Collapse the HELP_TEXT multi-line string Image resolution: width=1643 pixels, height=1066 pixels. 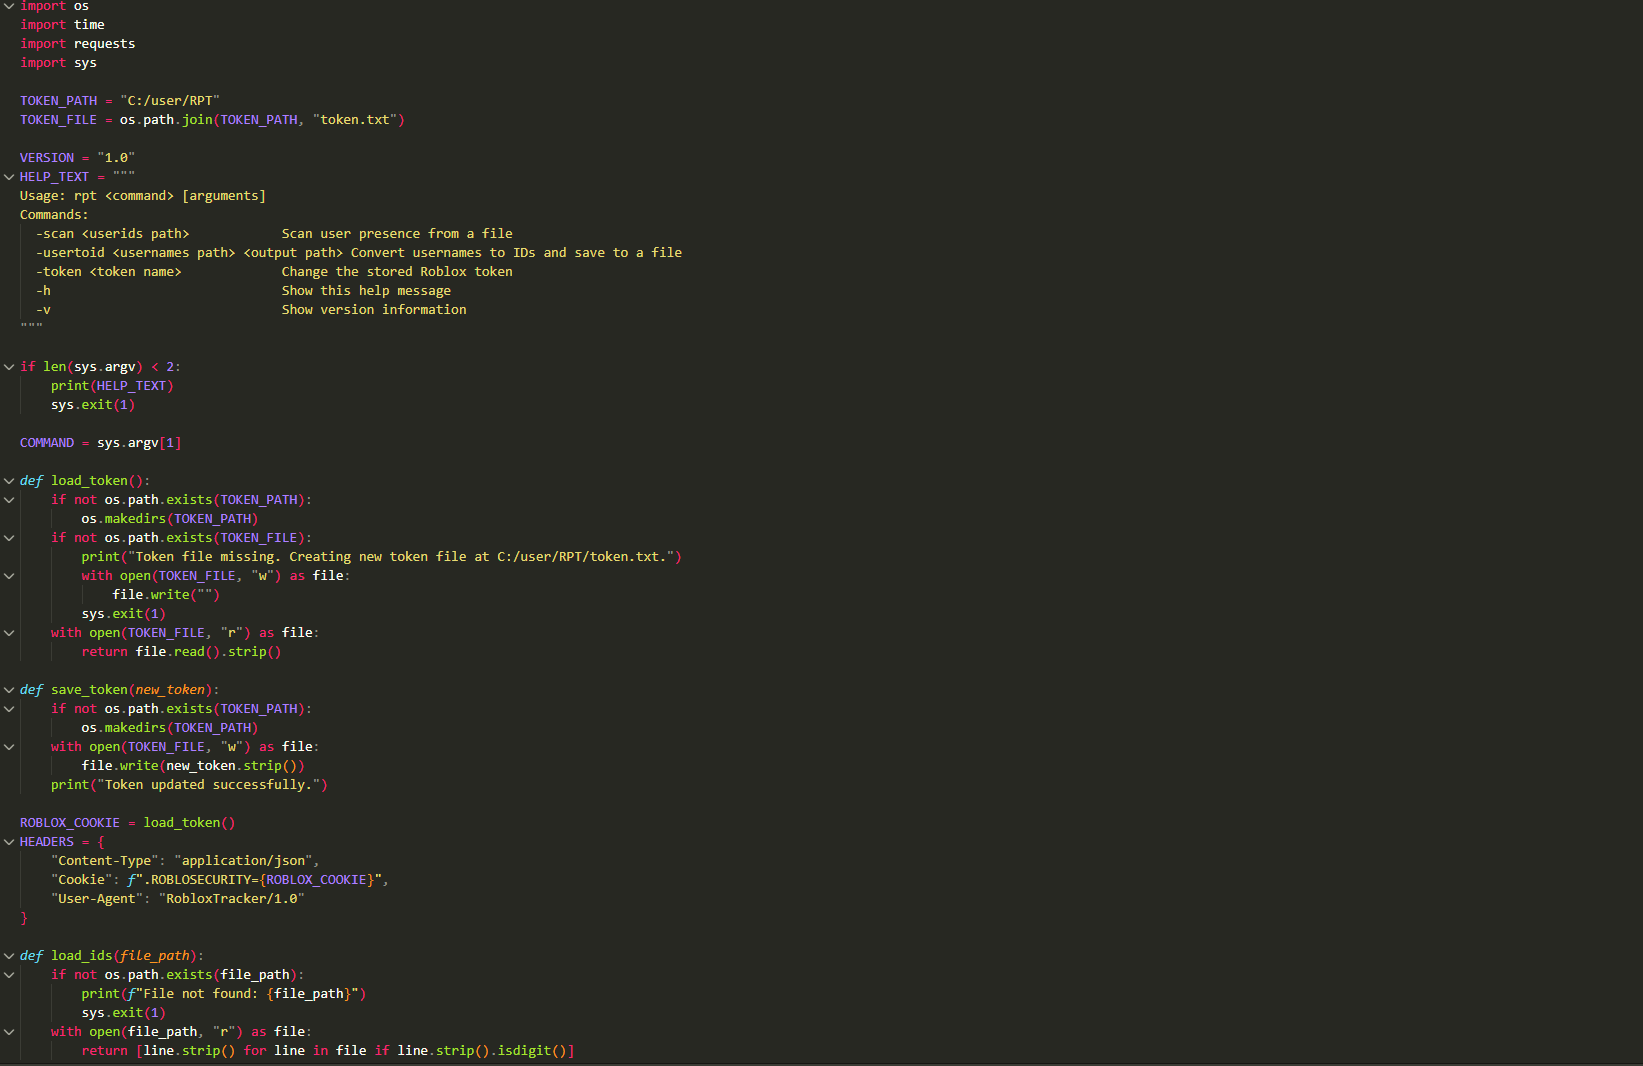[9, 177]
